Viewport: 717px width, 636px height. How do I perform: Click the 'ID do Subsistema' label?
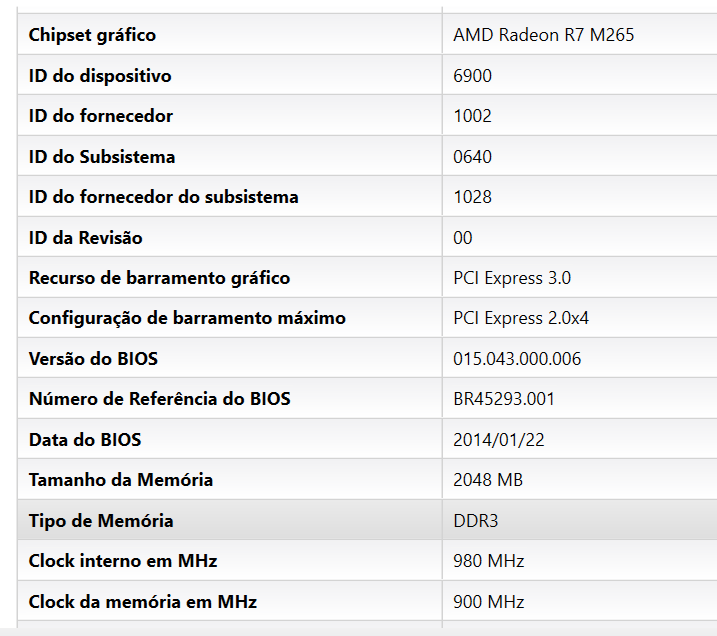coord(102,157)
